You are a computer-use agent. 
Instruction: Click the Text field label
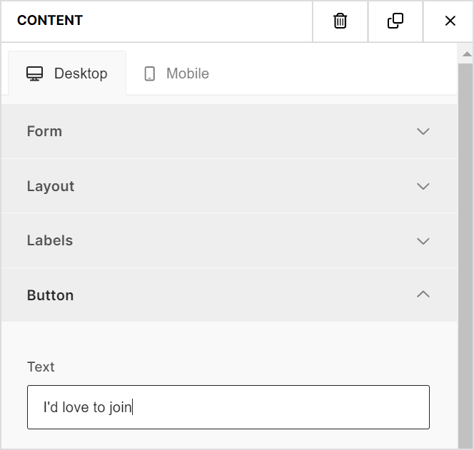[41, 367]
